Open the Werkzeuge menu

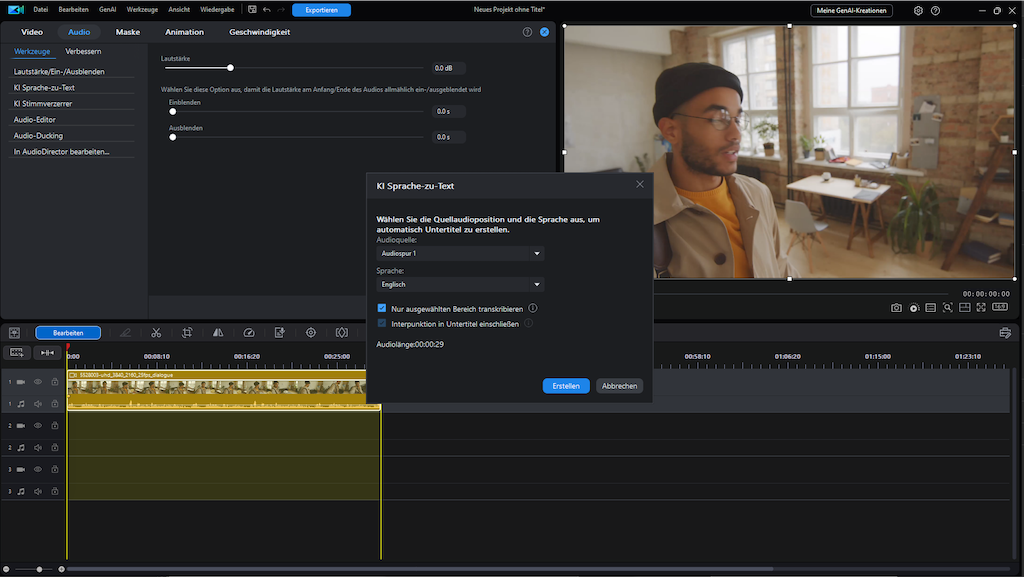(x=142, y=10)
